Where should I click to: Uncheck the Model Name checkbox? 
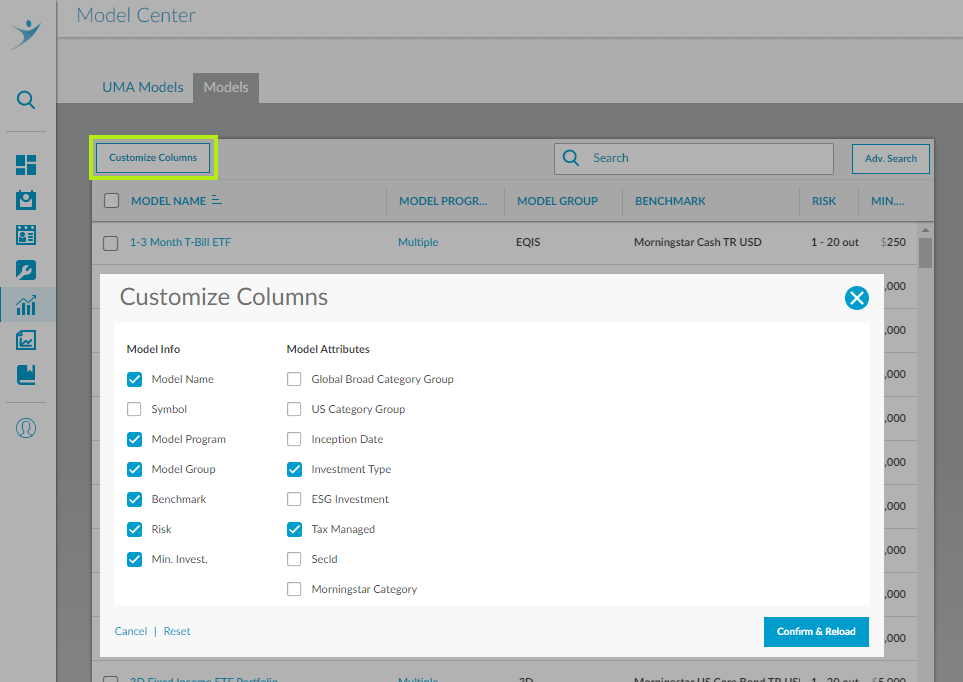click(134, 379)
